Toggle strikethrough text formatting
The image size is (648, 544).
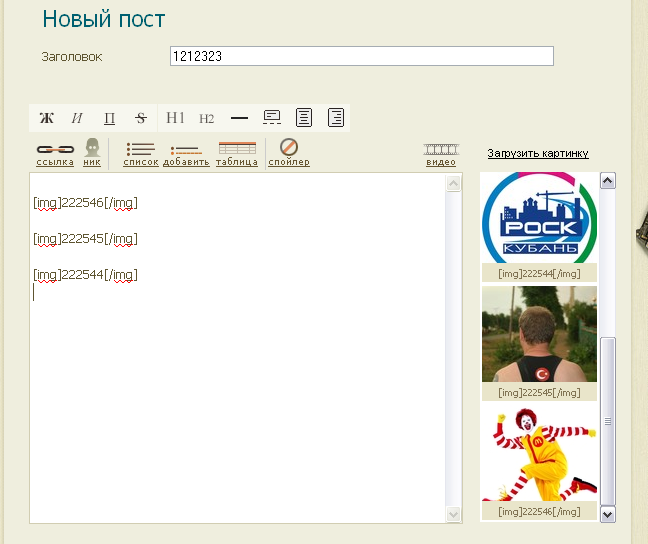click(141, 118)
